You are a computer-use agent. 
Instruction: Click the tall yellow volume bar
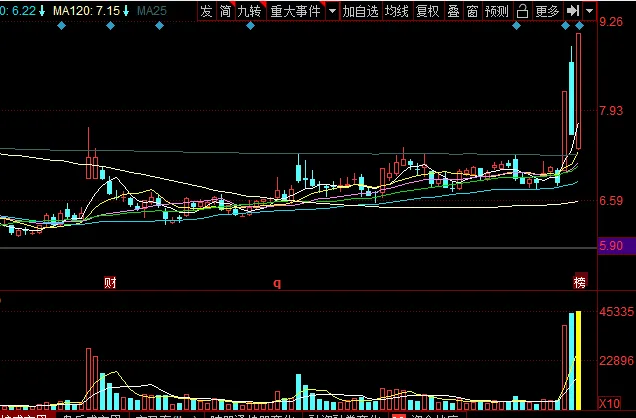577,360
